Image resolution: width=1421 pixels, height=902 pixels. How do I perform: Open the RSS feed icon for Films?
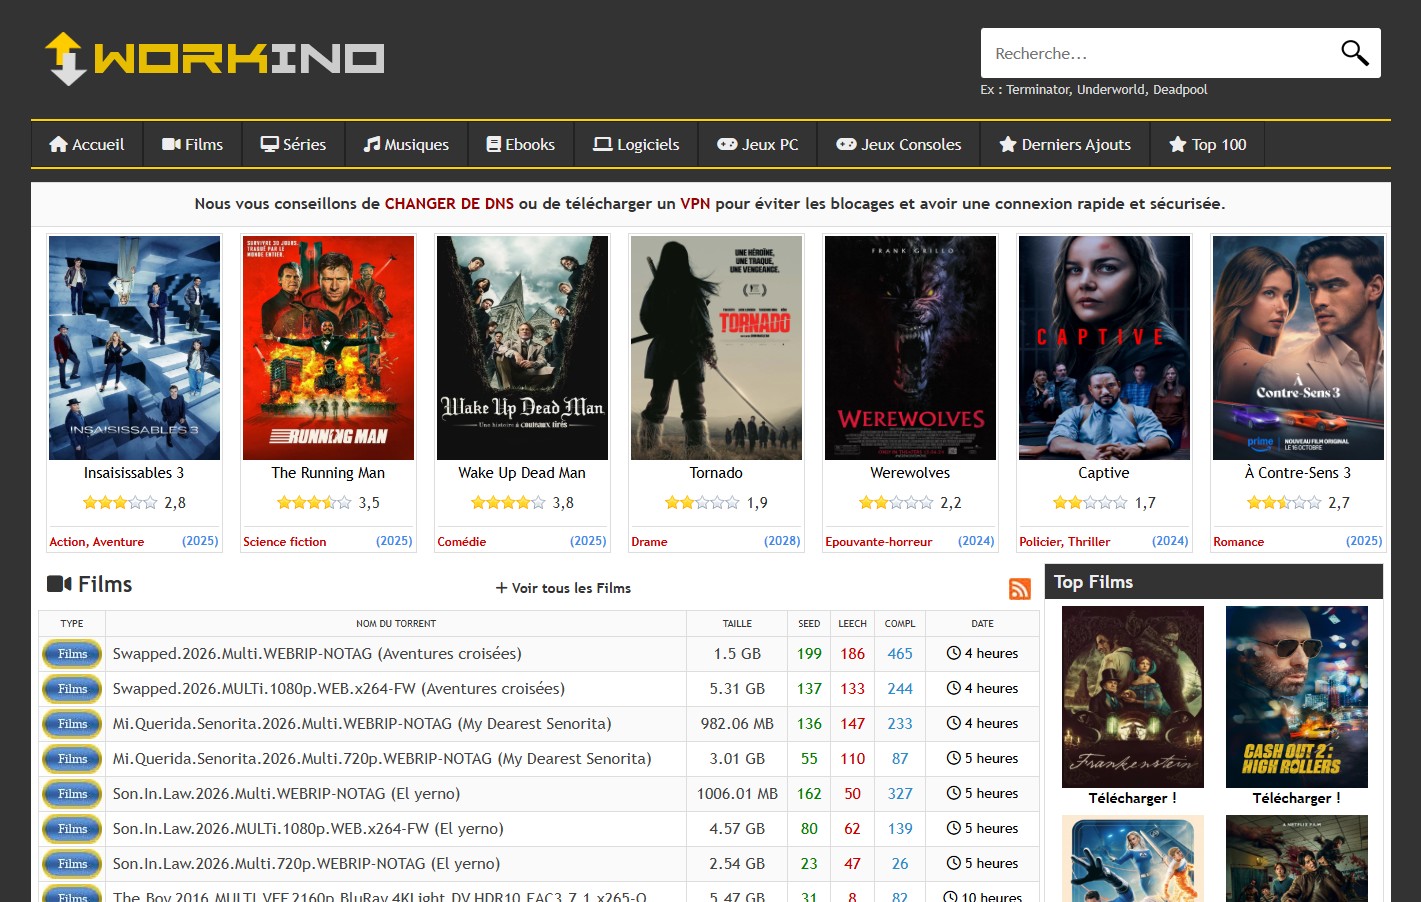pos(1020,589)
